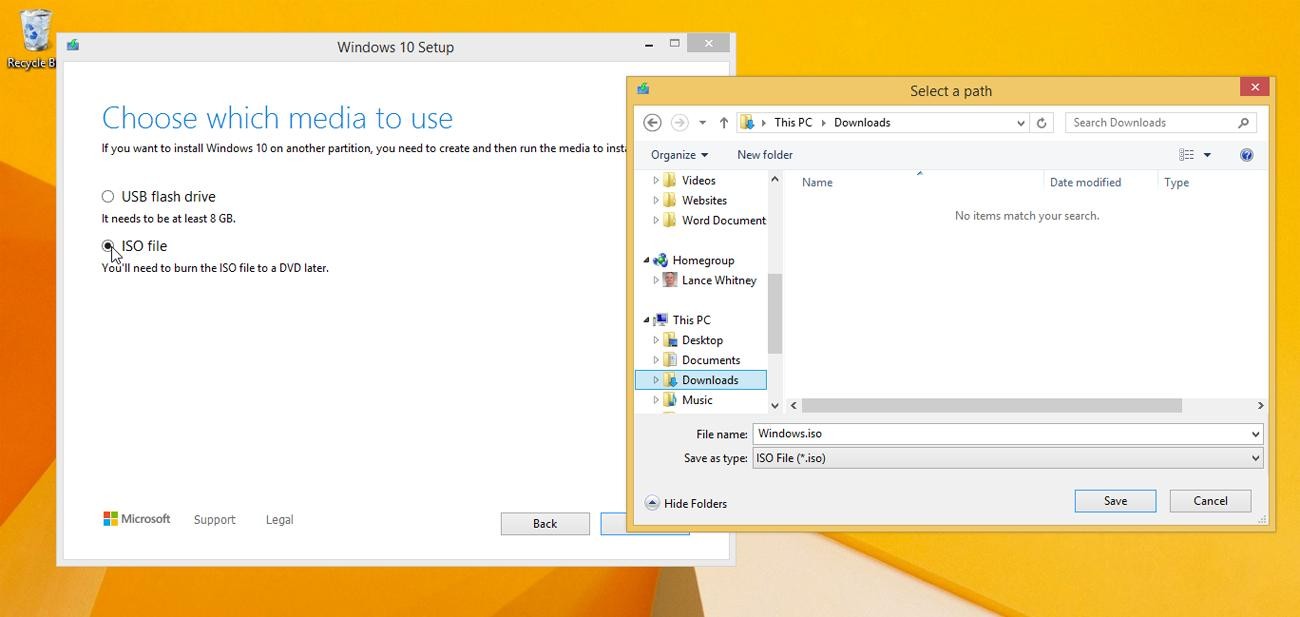Collapse the Homegroup node

pyautogui.click(x=646, y=261)
